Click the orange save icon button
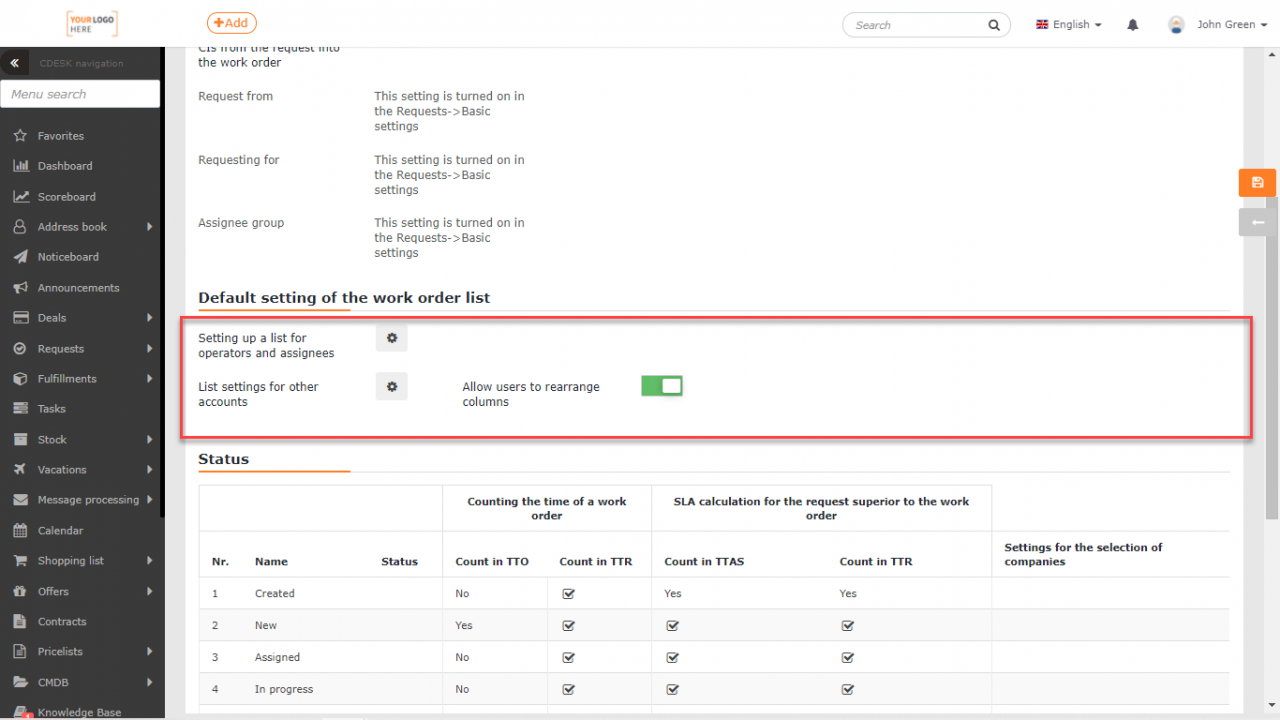The width and height of the screenshot is (1280, 720). 1257,182
